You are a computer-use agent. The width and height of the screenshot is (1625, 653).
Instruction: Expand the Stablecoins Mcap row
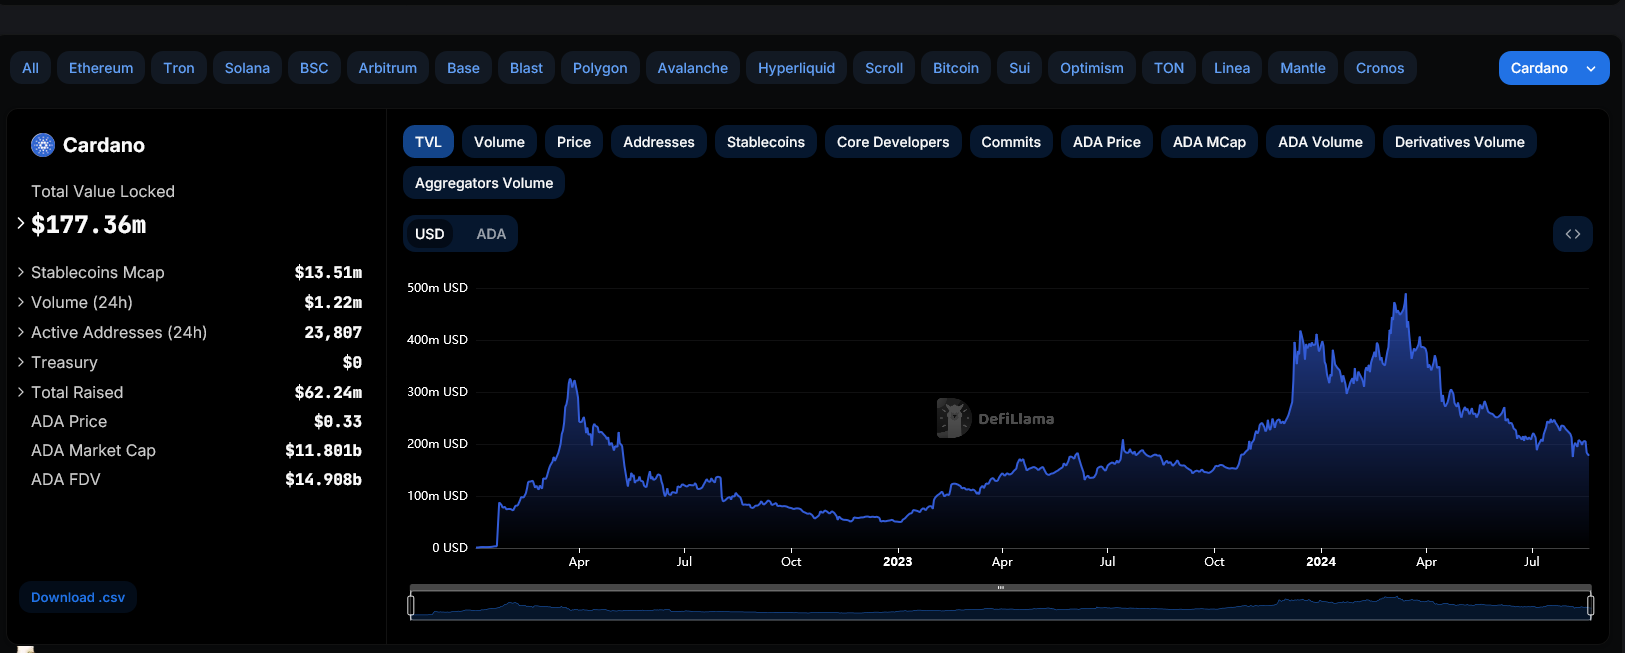21,272
